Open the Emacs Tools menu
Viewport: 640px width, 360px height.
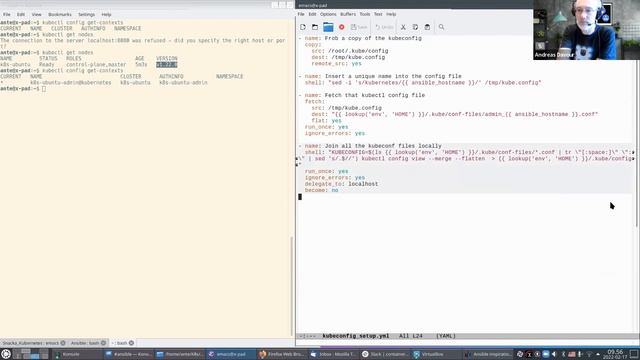(x=364, y=14)
